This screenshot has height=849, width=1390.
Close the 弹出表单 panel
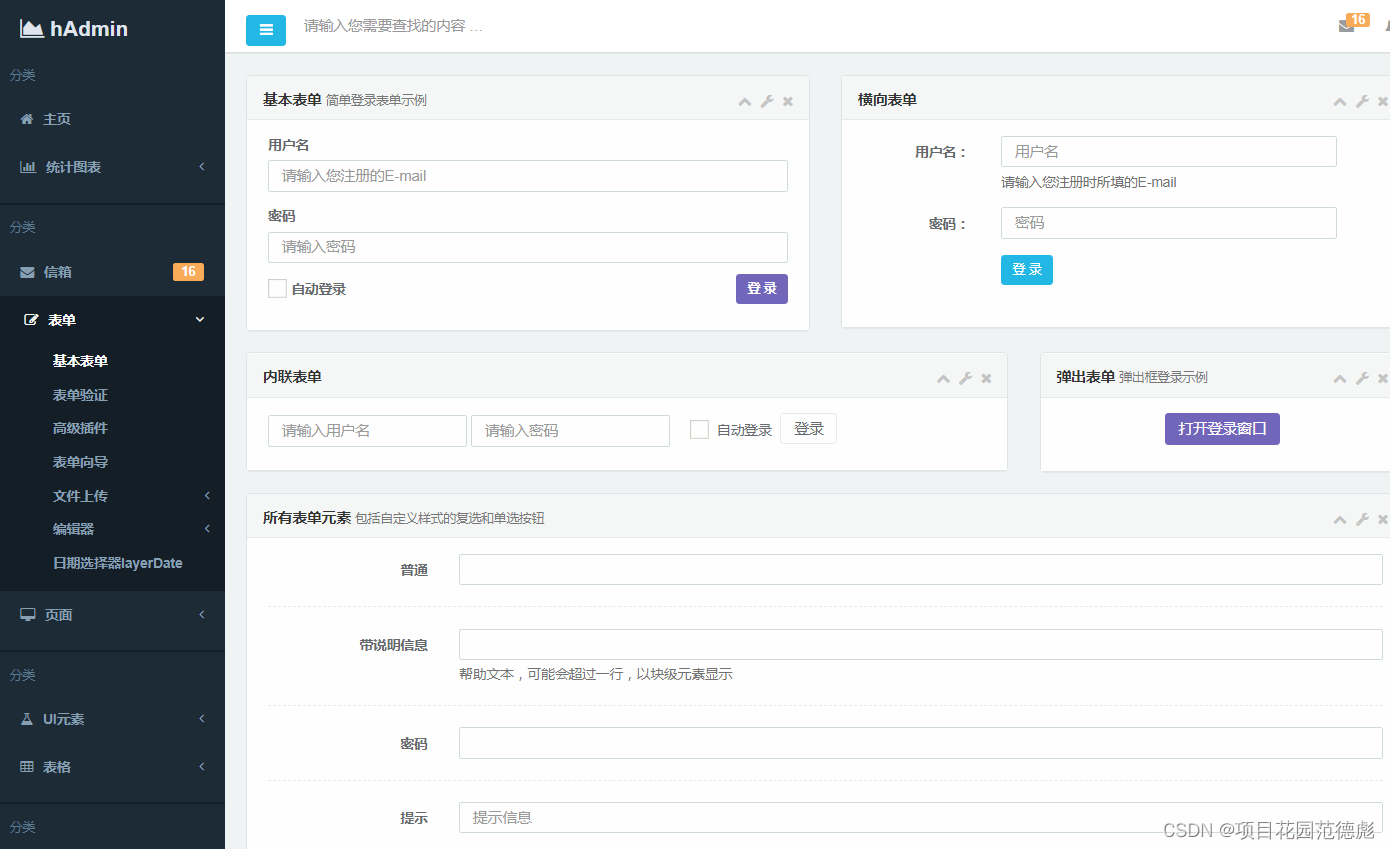(x=1383, y=378)
